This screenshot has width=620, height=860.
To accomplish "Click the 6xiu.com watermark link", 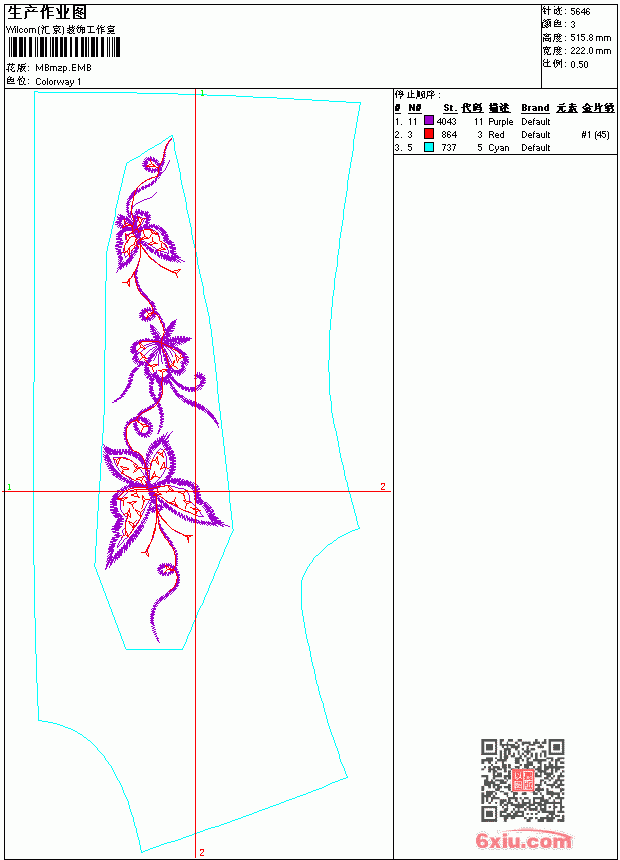I will [x=523, y=840].
